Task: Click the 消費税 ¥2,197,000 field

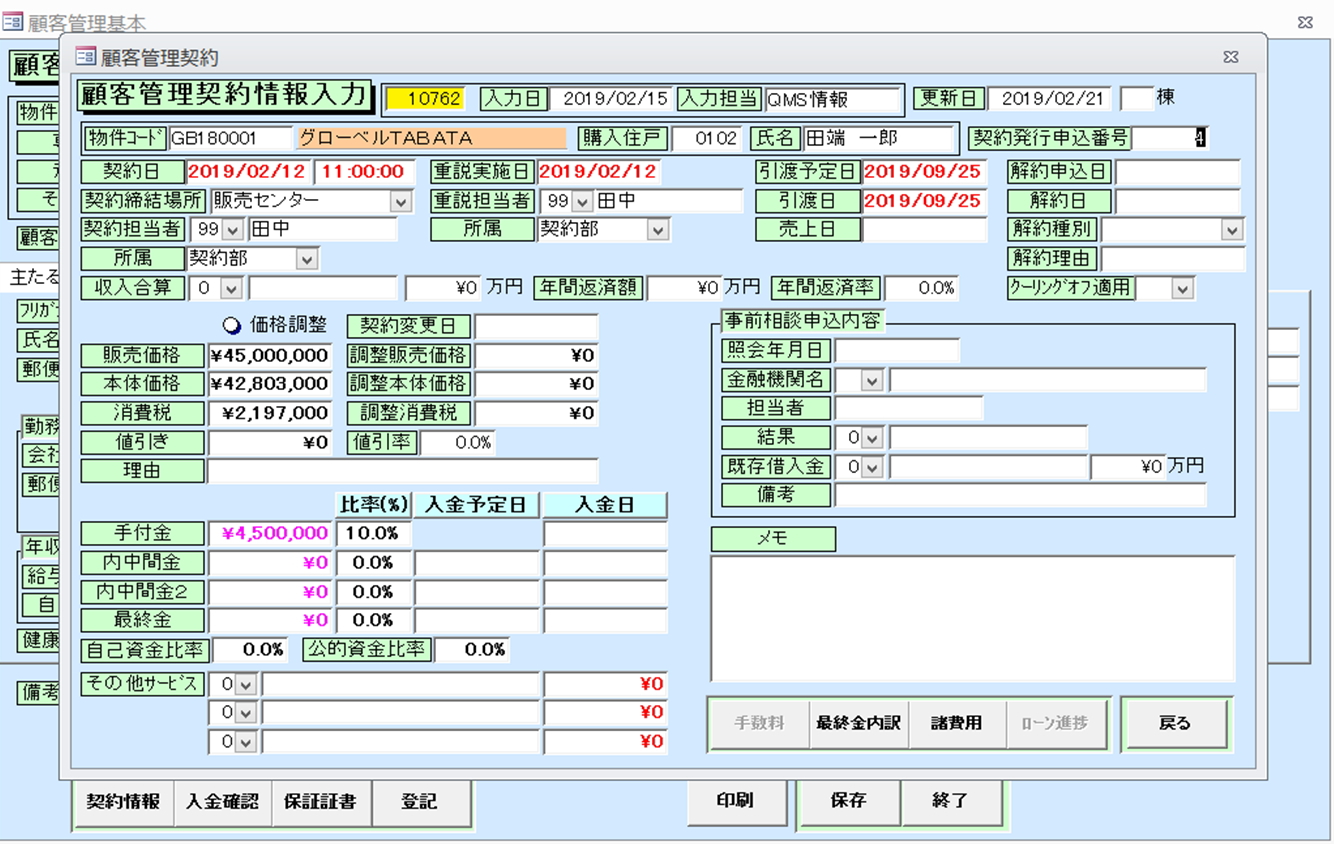Action: [x=270, y=413]
